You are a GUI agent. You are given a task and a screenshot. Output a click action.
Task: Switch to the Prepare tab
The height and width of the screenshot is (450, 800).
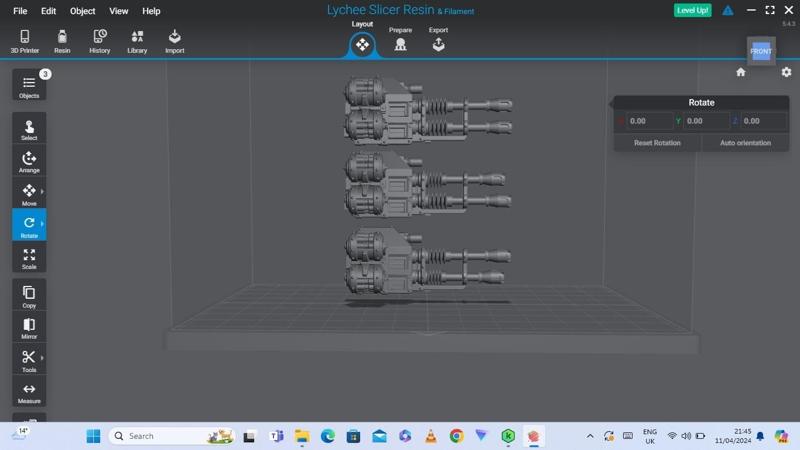[400, 41]
